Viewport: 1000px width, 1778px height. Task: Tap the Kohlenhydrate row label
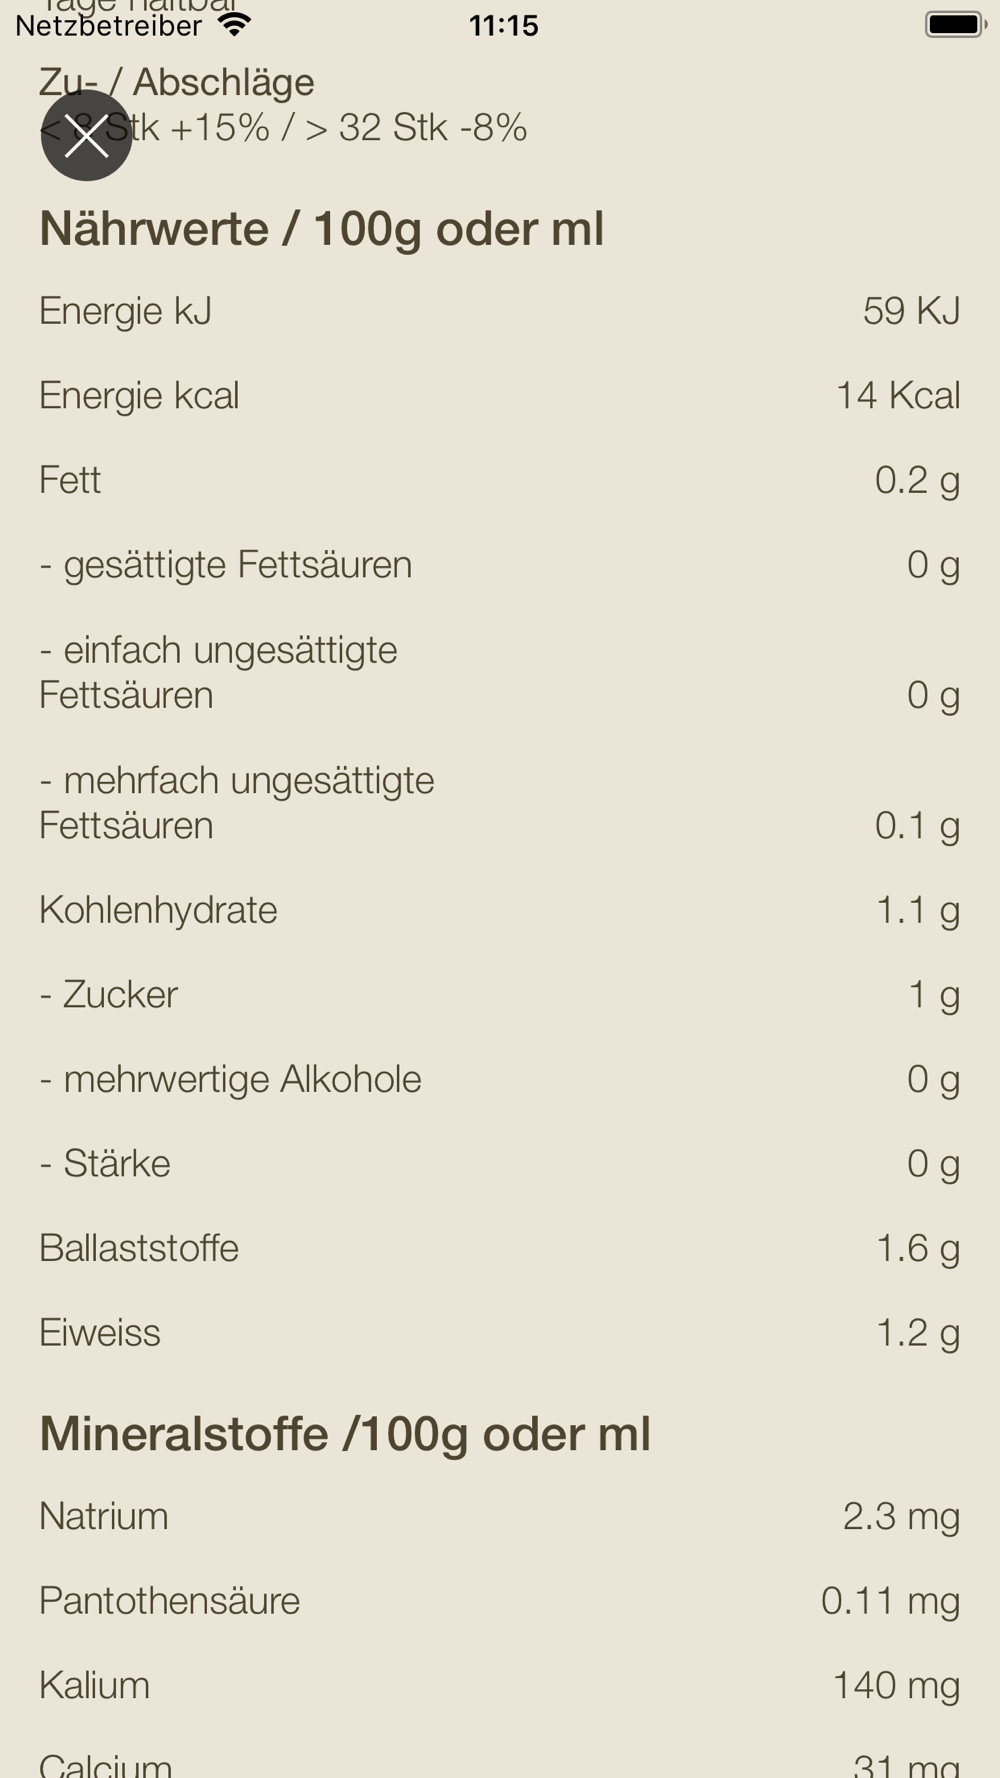[158, 910]
